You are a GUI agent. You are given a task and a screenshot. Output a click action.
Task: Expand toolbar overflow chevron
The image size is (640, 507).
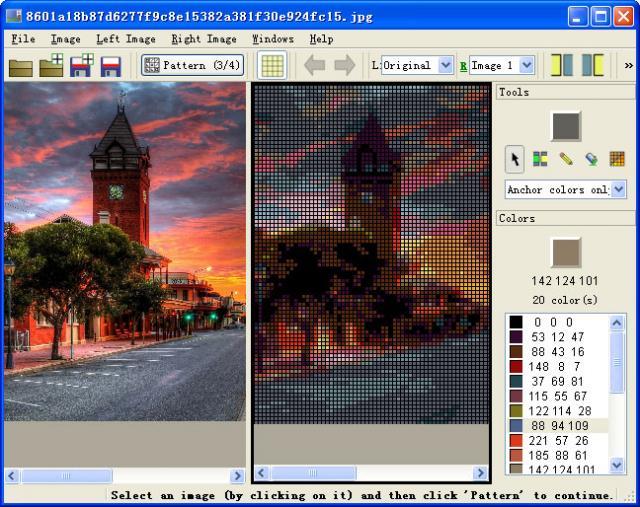click(x=629, y=66)
